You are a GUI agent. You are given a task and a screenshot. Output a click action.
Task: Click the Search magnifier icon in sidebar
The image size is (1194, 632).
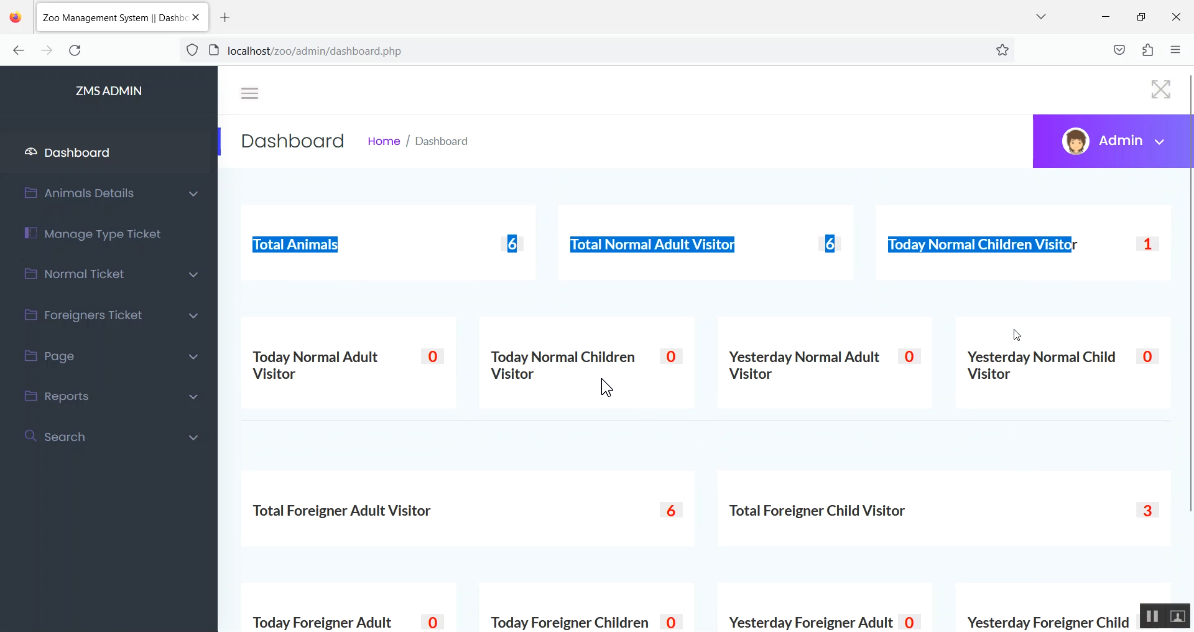point(31,437)
